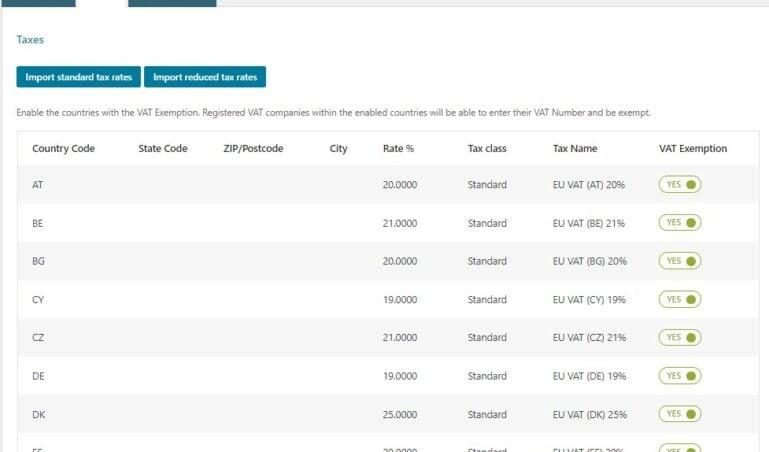Click Standard tax class in BG row

pyautogui.click(x=487, y=261)
